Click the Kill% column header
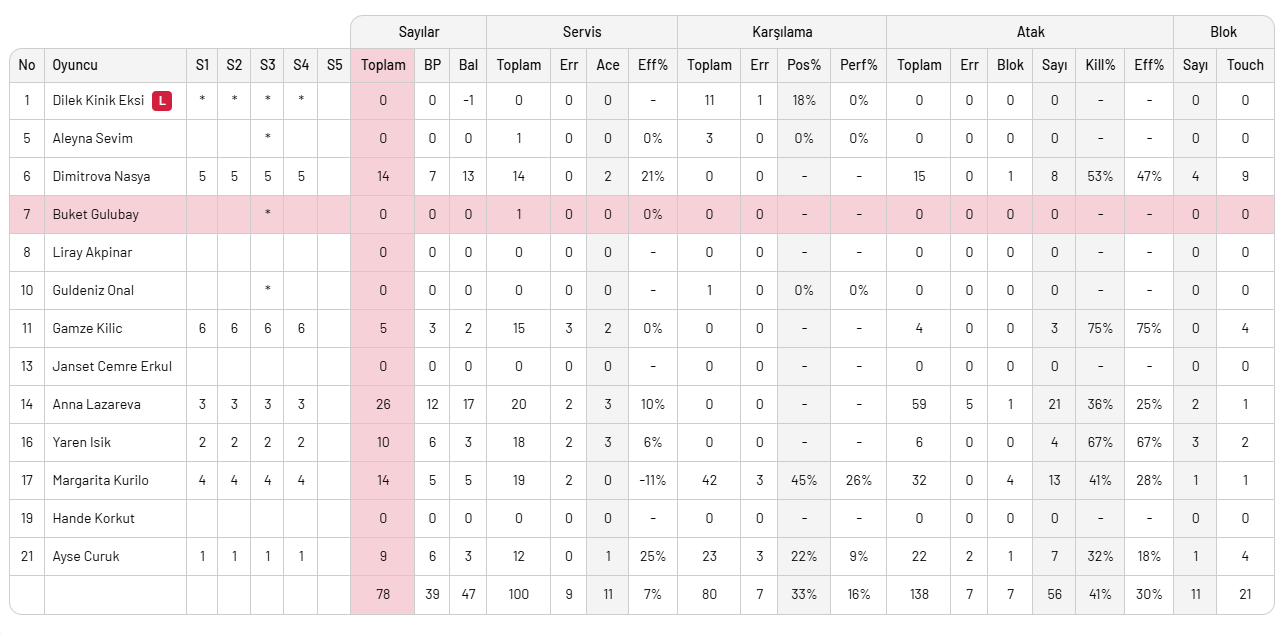 point(1100,65)
